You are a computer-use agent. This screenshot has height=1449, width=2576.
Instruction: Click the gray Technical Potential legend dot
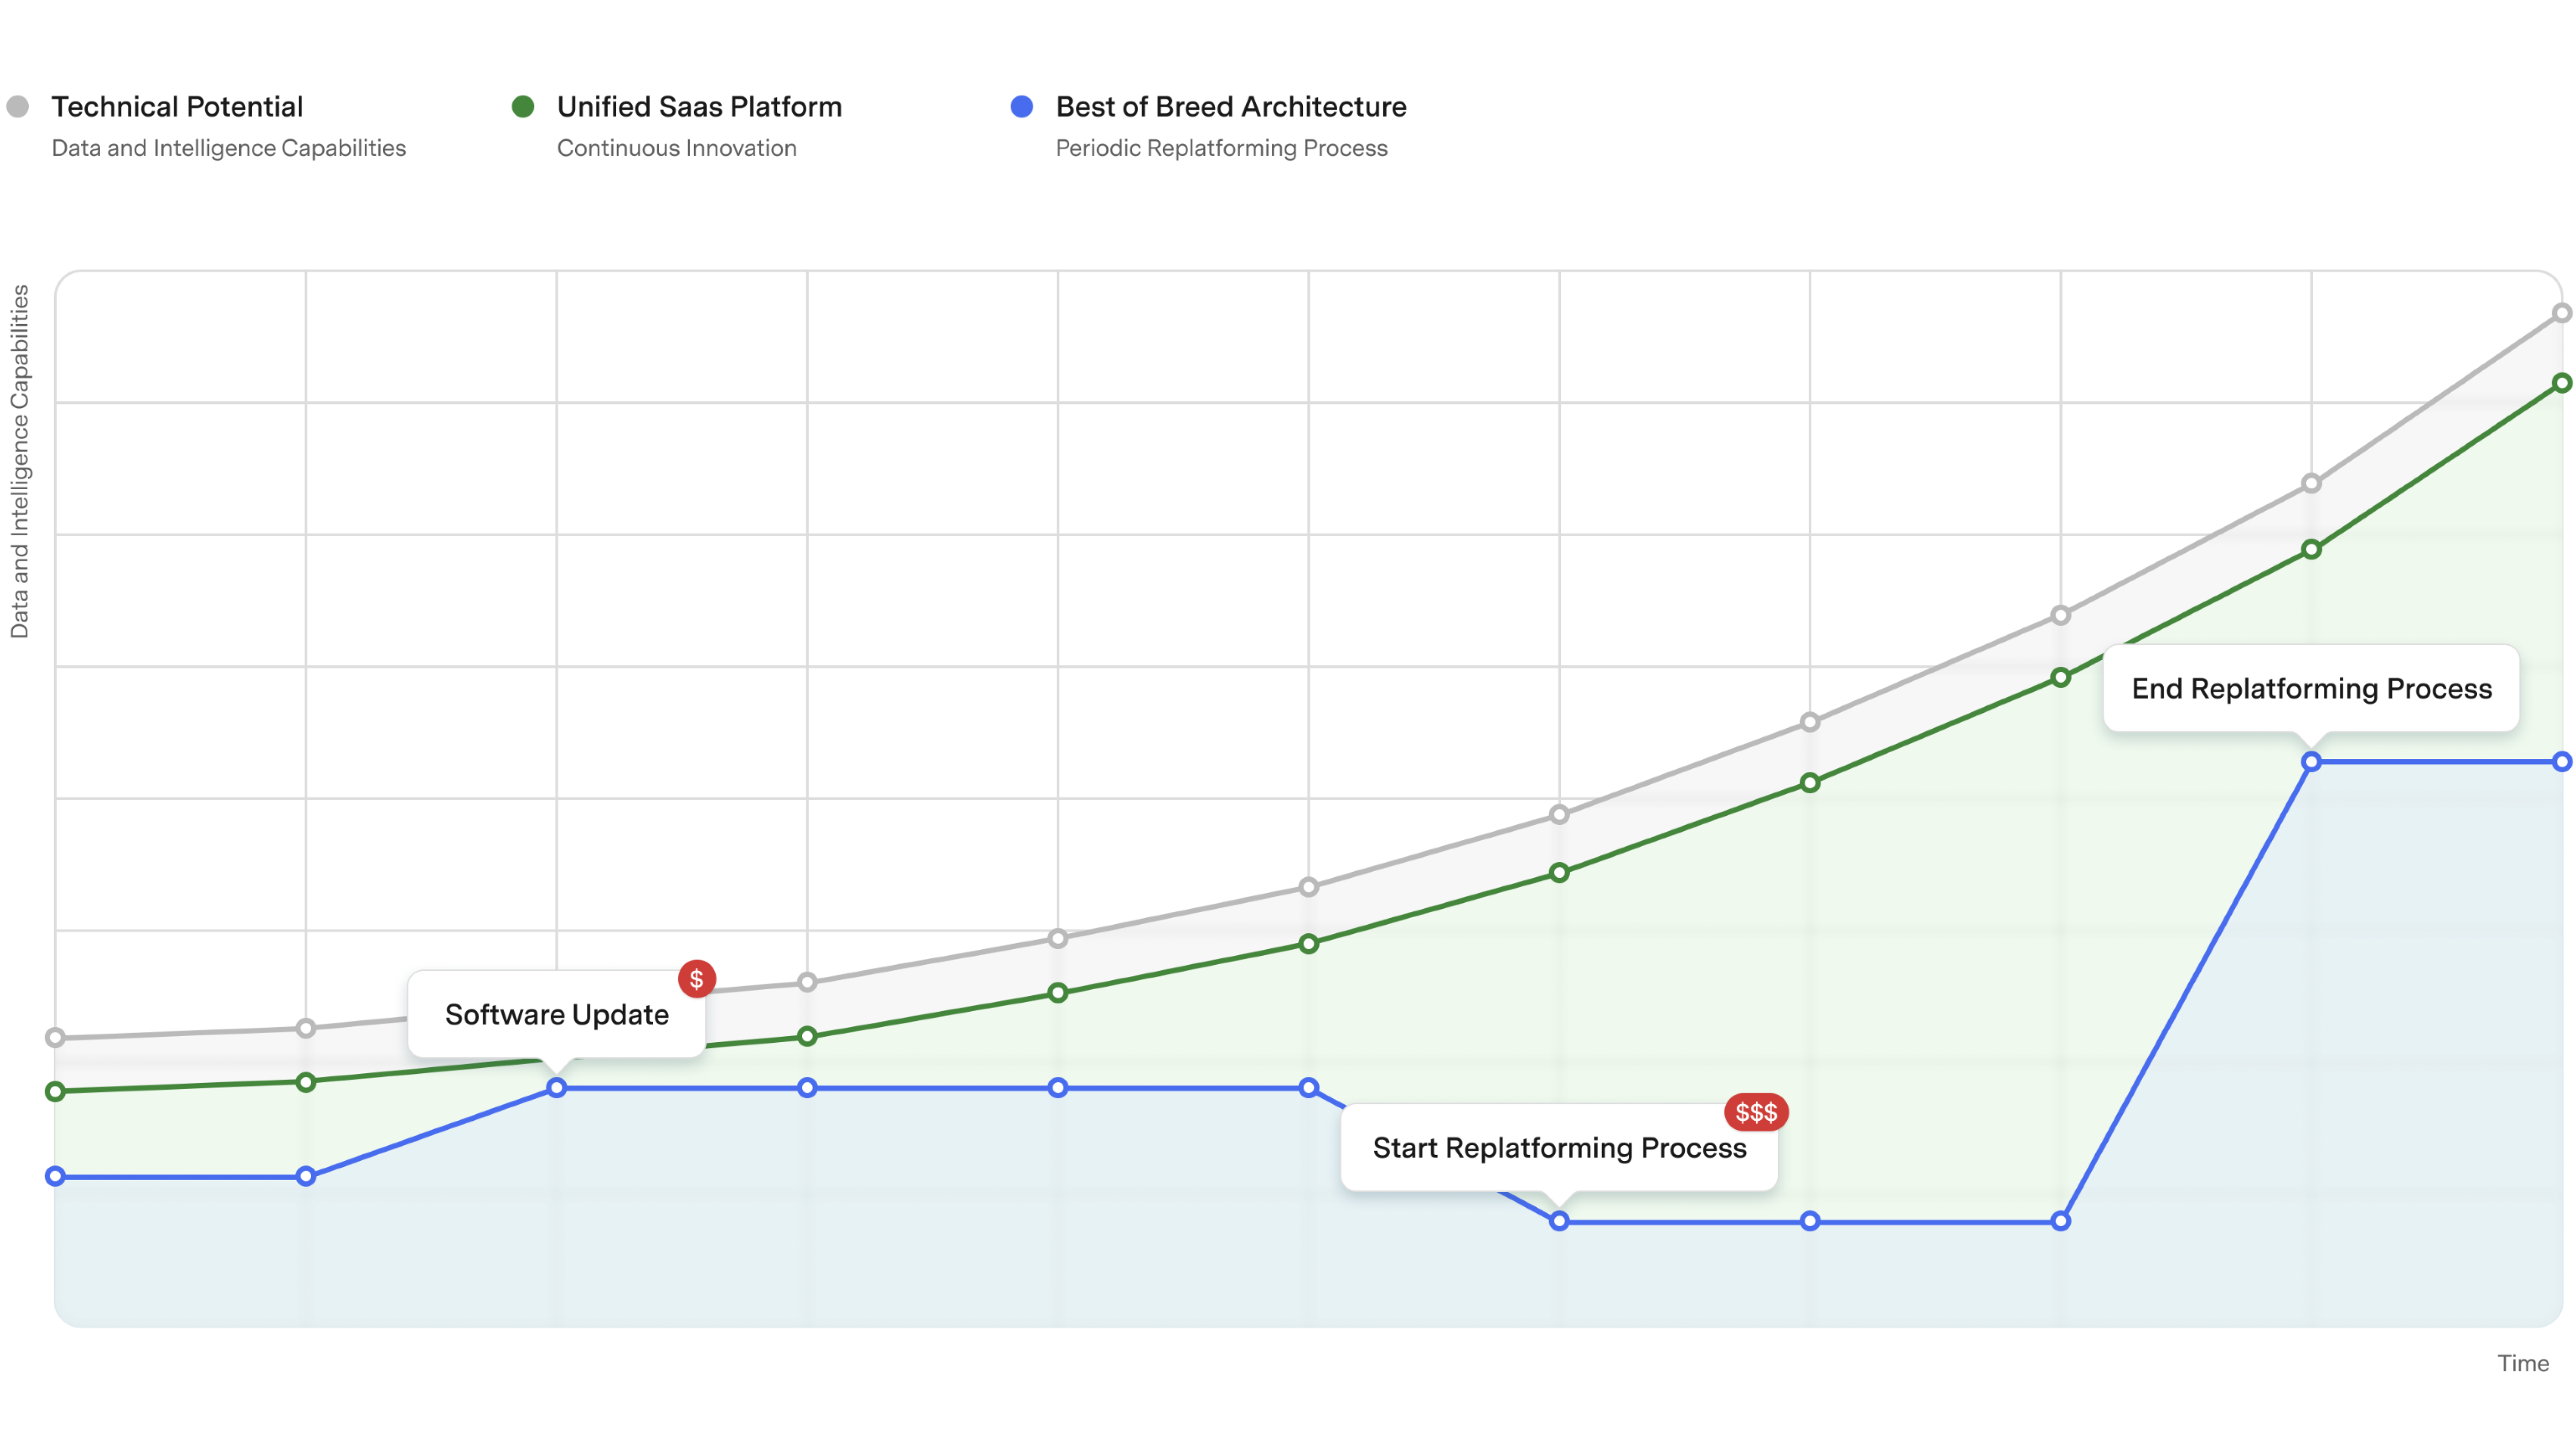(18, 106)
